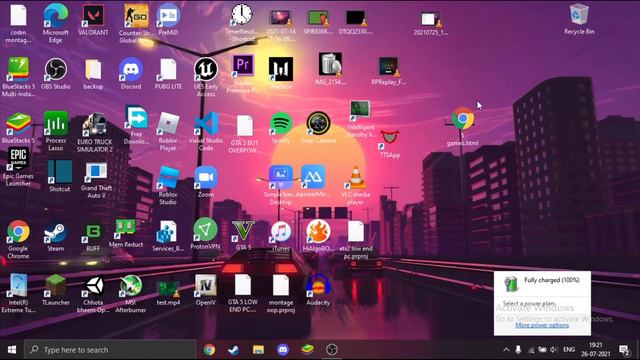Click the microphone tray icon

(518, 350)
